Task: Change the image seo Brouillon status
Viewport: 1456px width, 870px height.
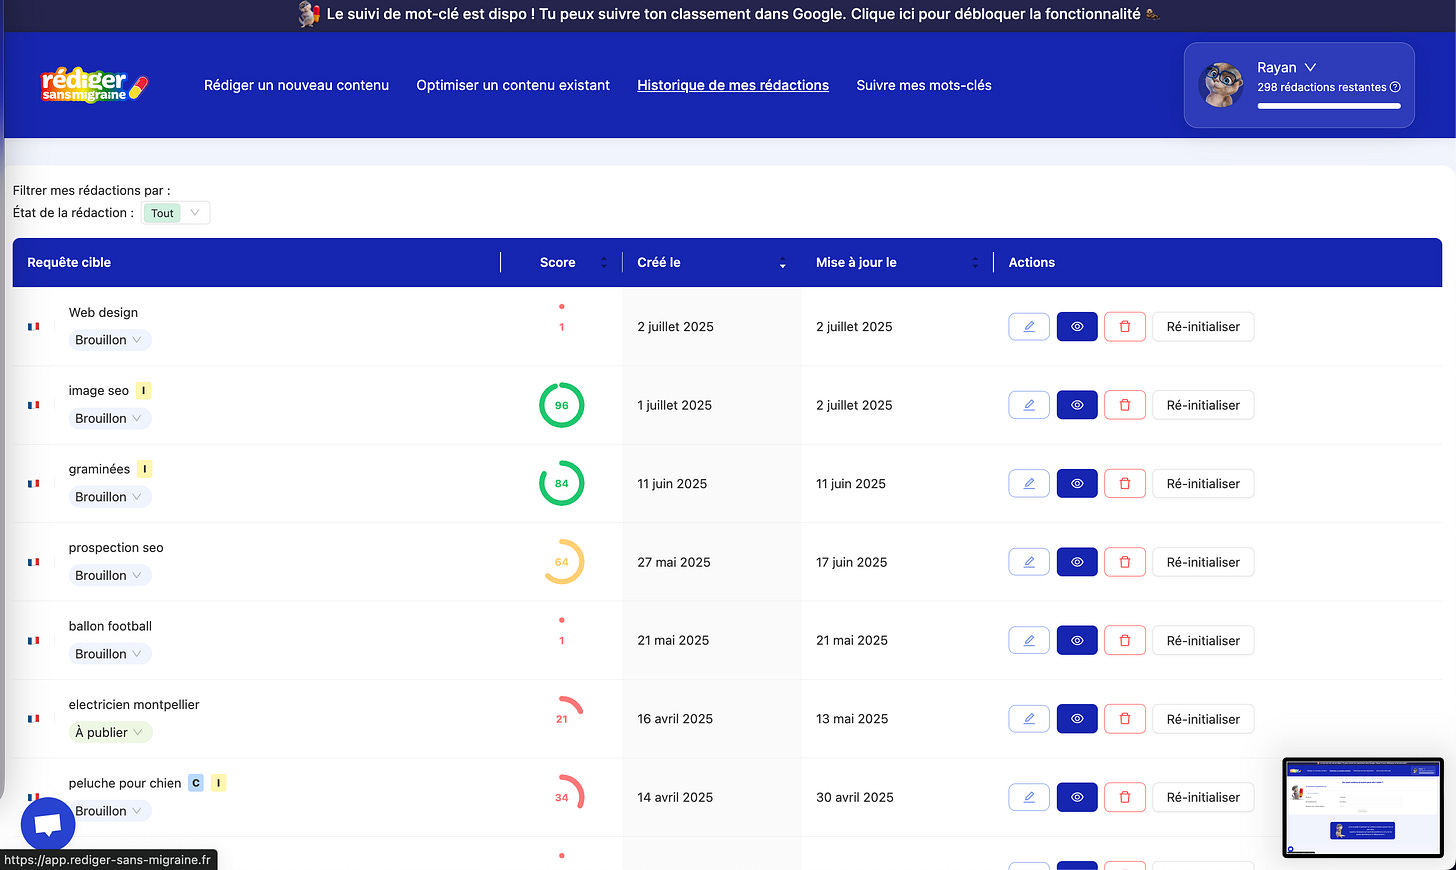Action: (109, 418)
